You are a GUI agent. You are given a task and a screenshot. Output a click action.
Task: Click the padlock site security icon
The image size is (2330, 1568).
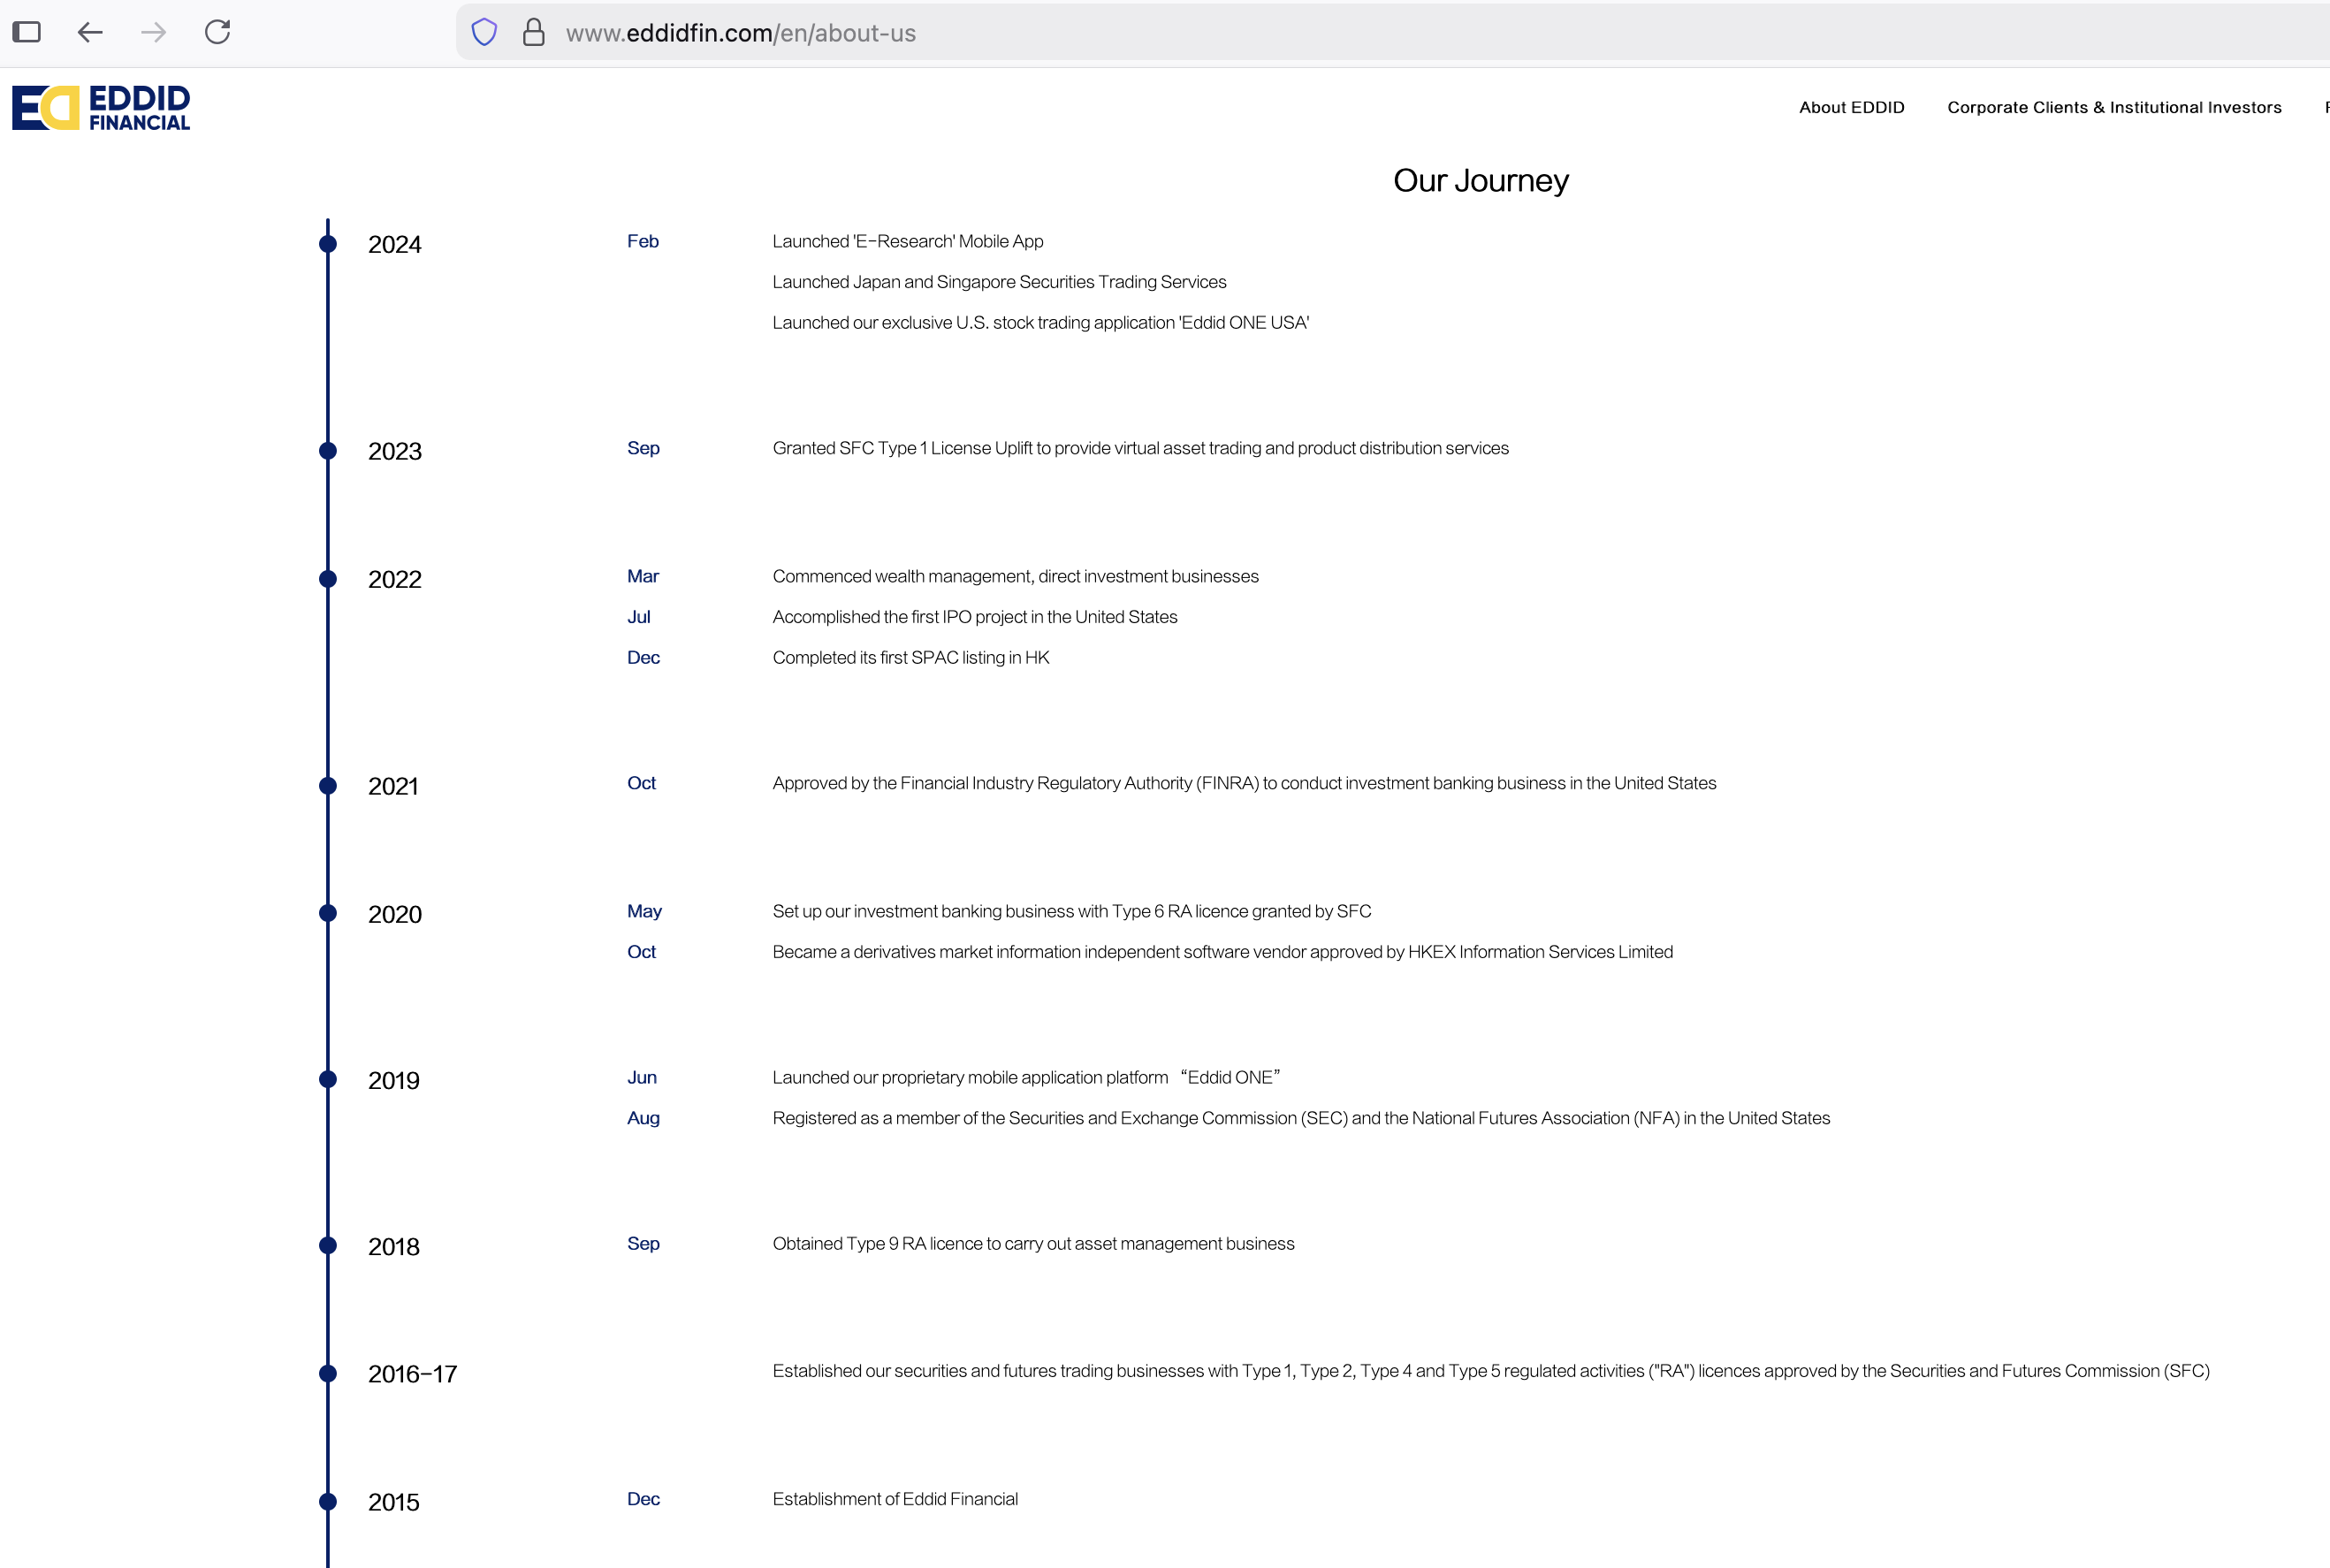(534, 32)
